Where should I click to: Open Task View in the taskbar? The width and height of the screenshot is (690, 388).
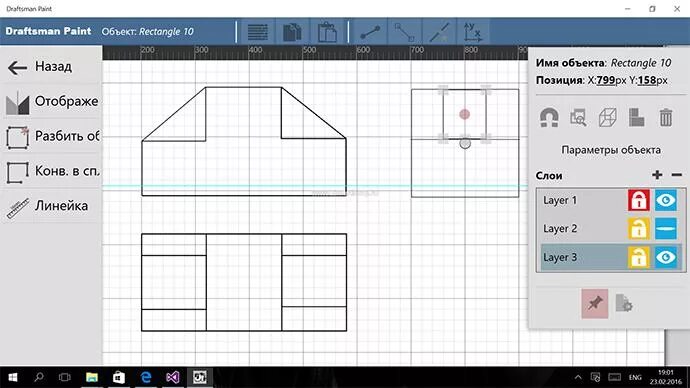tap(65, 377)
